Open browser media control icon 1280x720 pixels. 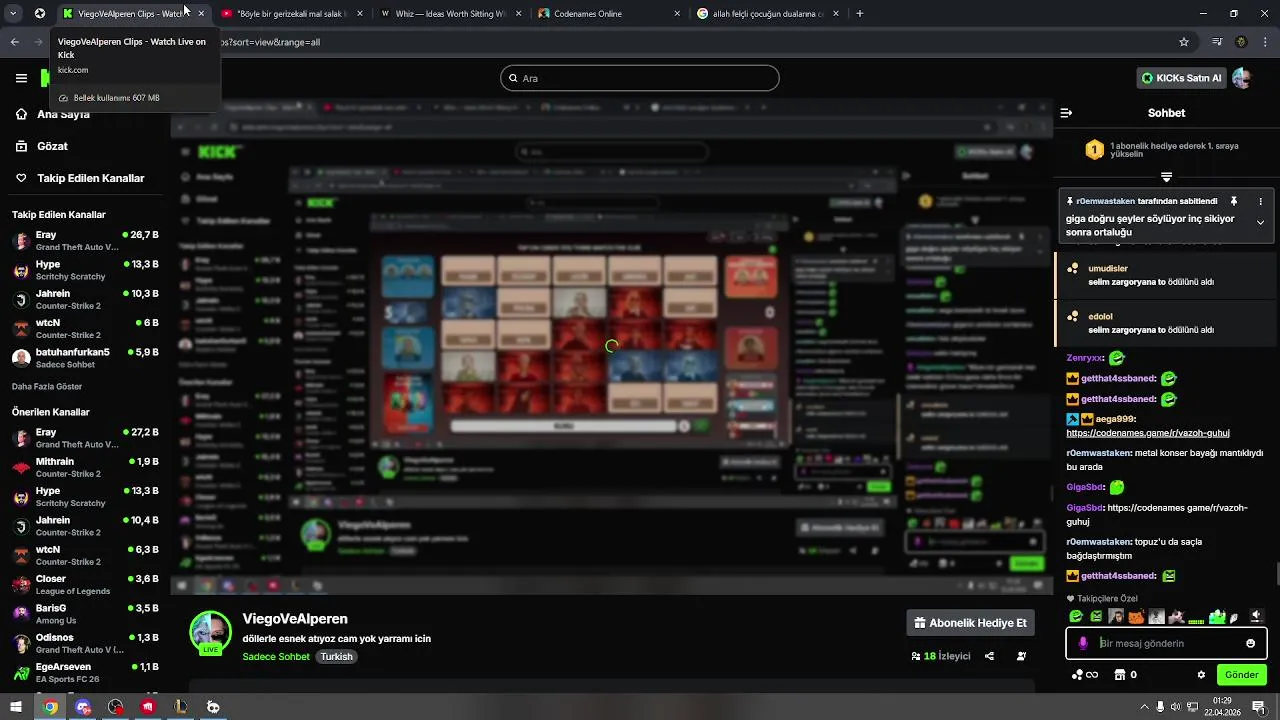click(x=1217, y=42)
